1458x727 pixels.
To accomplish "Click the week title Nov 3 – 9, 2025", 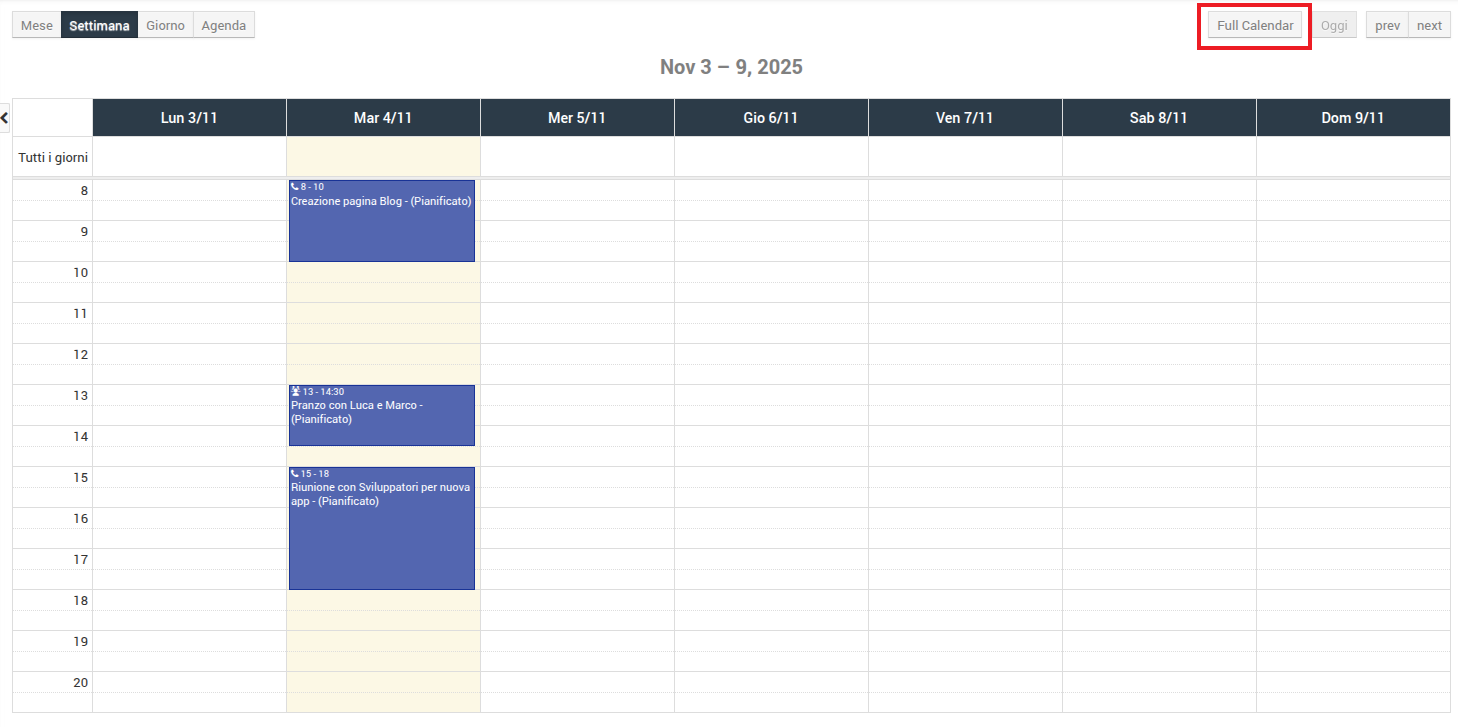I will (x=731, y=67).
